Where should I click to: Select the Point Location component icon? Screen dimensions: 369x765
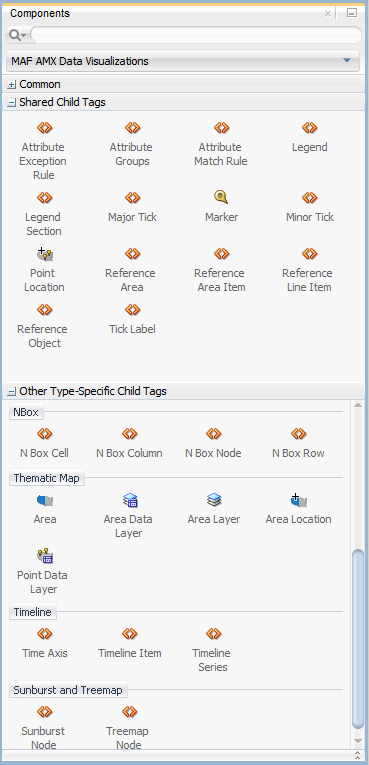pos(44,254)
